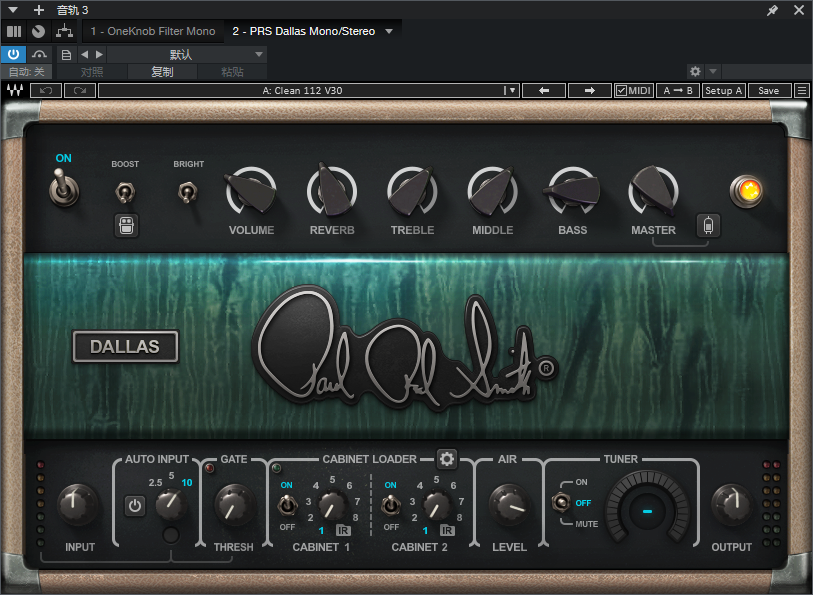Viewport: 813px width, 595px height.
Task: Expand the arrow next to settings gear
Action: pos(713,71)
